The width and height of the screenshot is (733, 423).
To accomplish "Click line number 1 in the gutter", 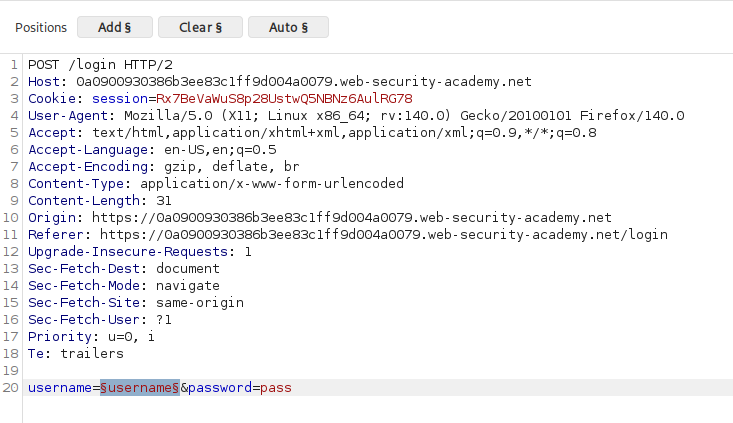I will point(14,65).
